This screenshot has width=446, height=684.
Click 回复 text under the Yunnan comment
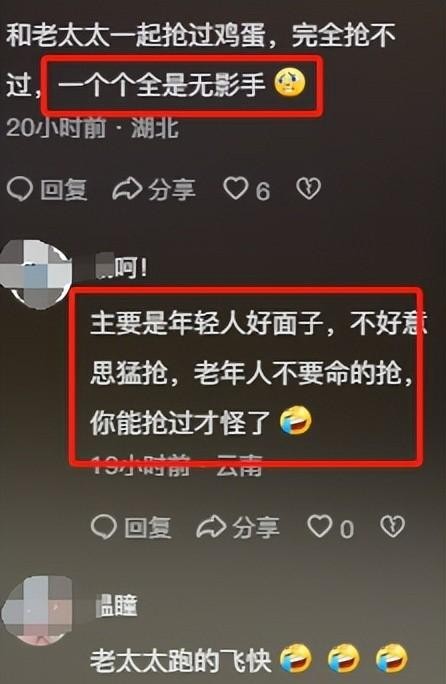pyautogui.click(x=148, y=527)
